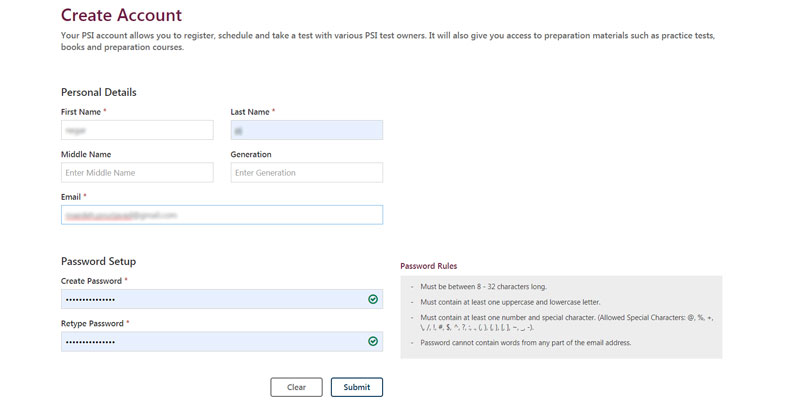The width and height of the screenshot is (800, 400).
Task: Click the 8 - 32 characters rule text
Action: coord(483,287)
